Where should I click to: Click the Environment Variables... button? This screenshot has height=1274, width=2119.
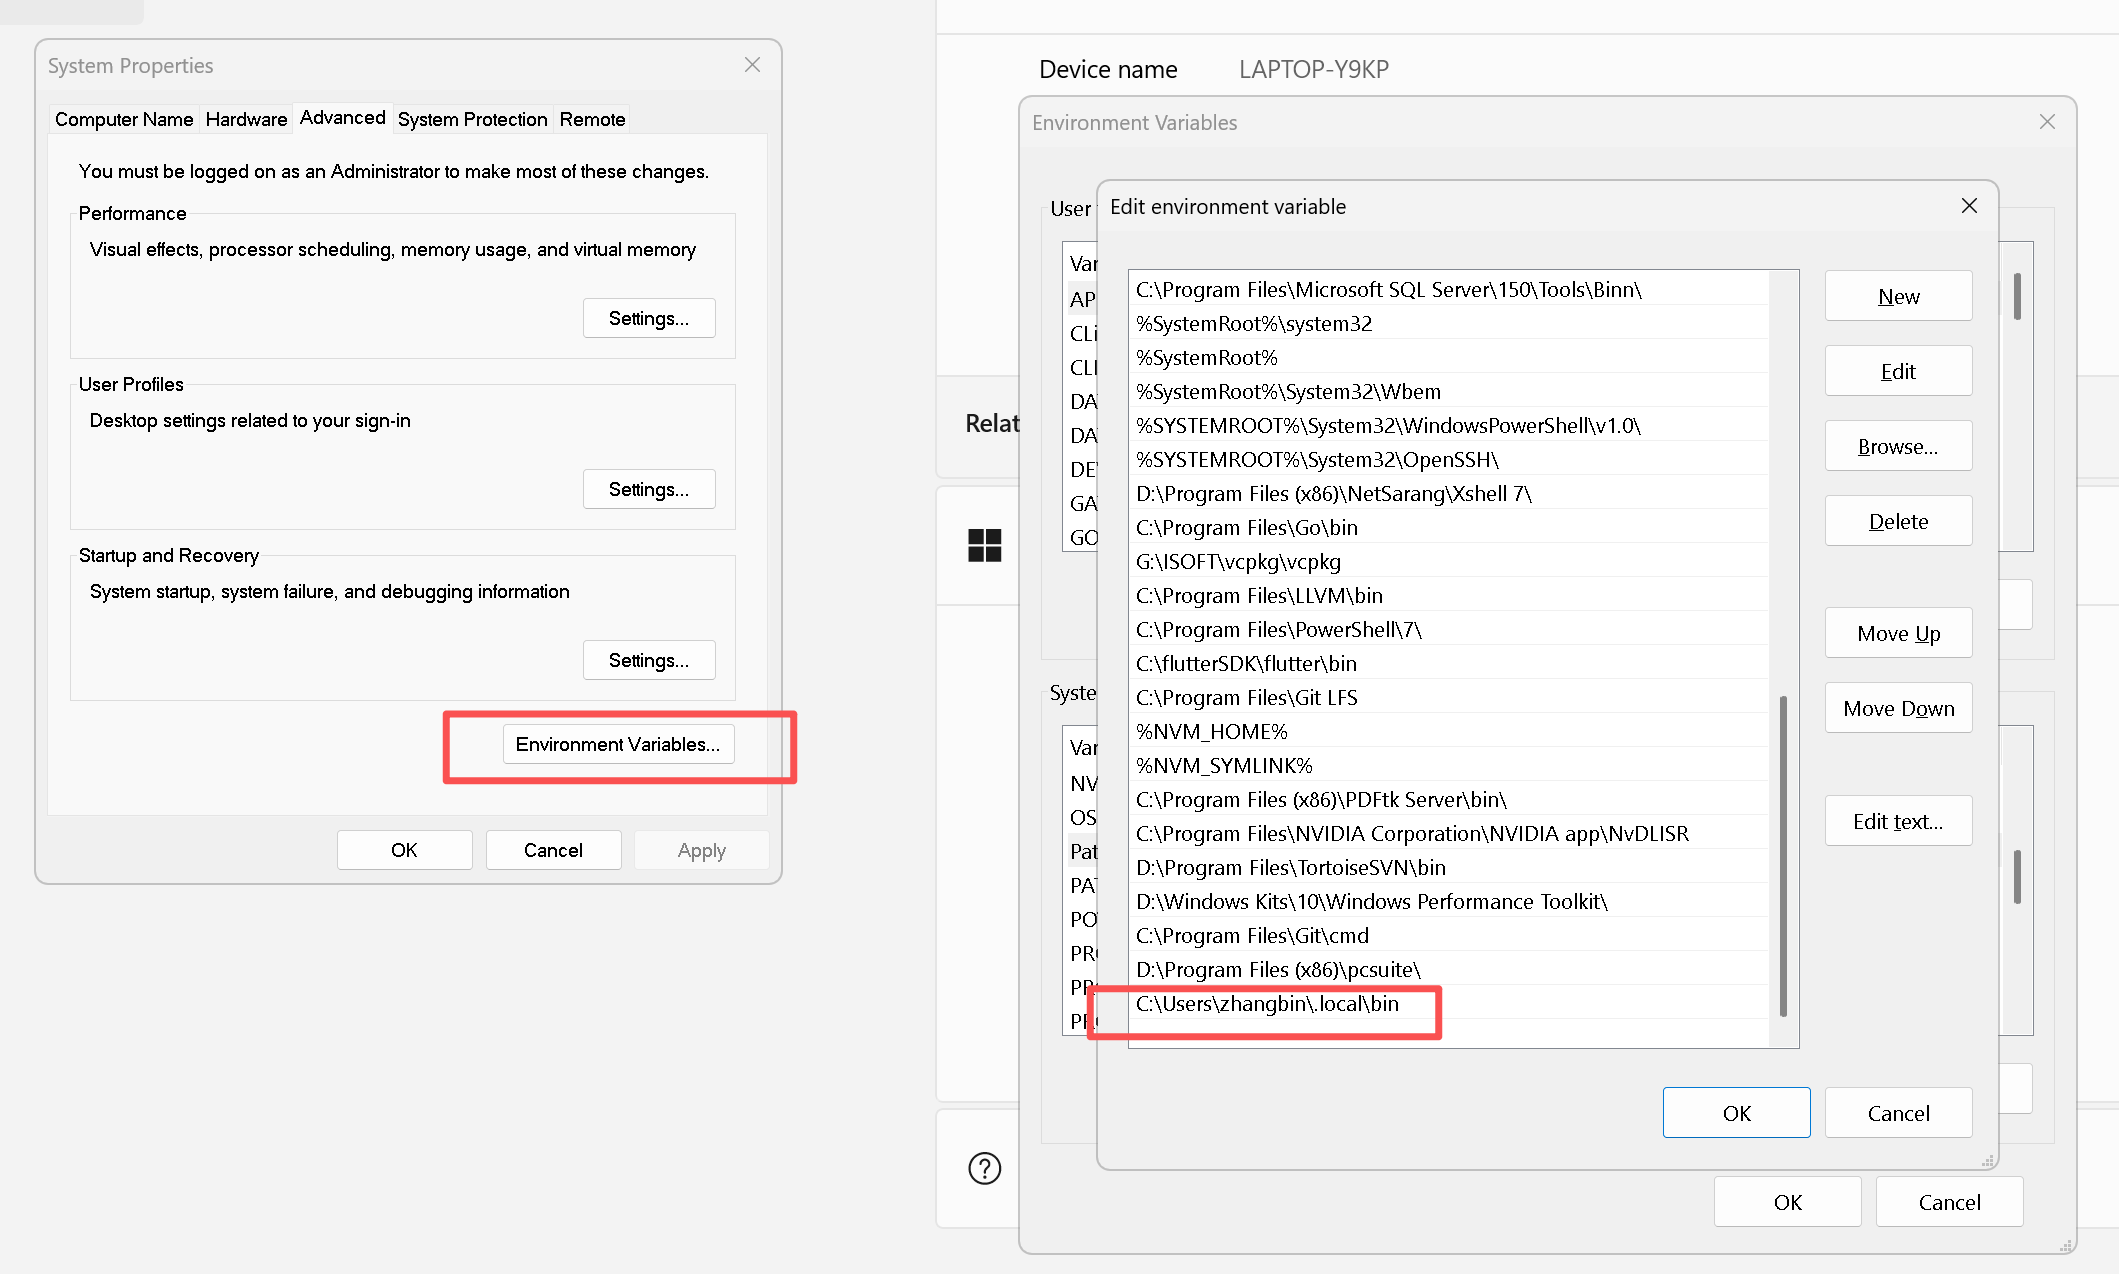618,744
